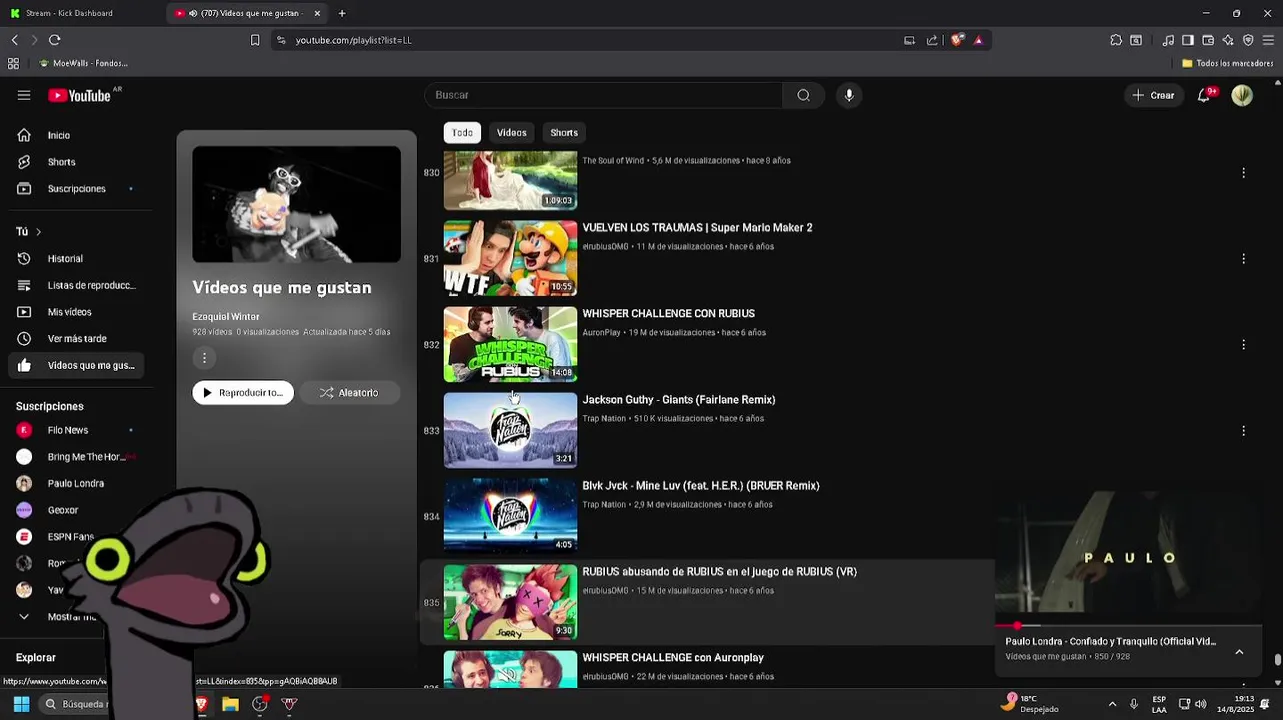1283x720 pixels.
Task: Open Brave Rewards triangle icon
Action: click(x=978, y=40)
